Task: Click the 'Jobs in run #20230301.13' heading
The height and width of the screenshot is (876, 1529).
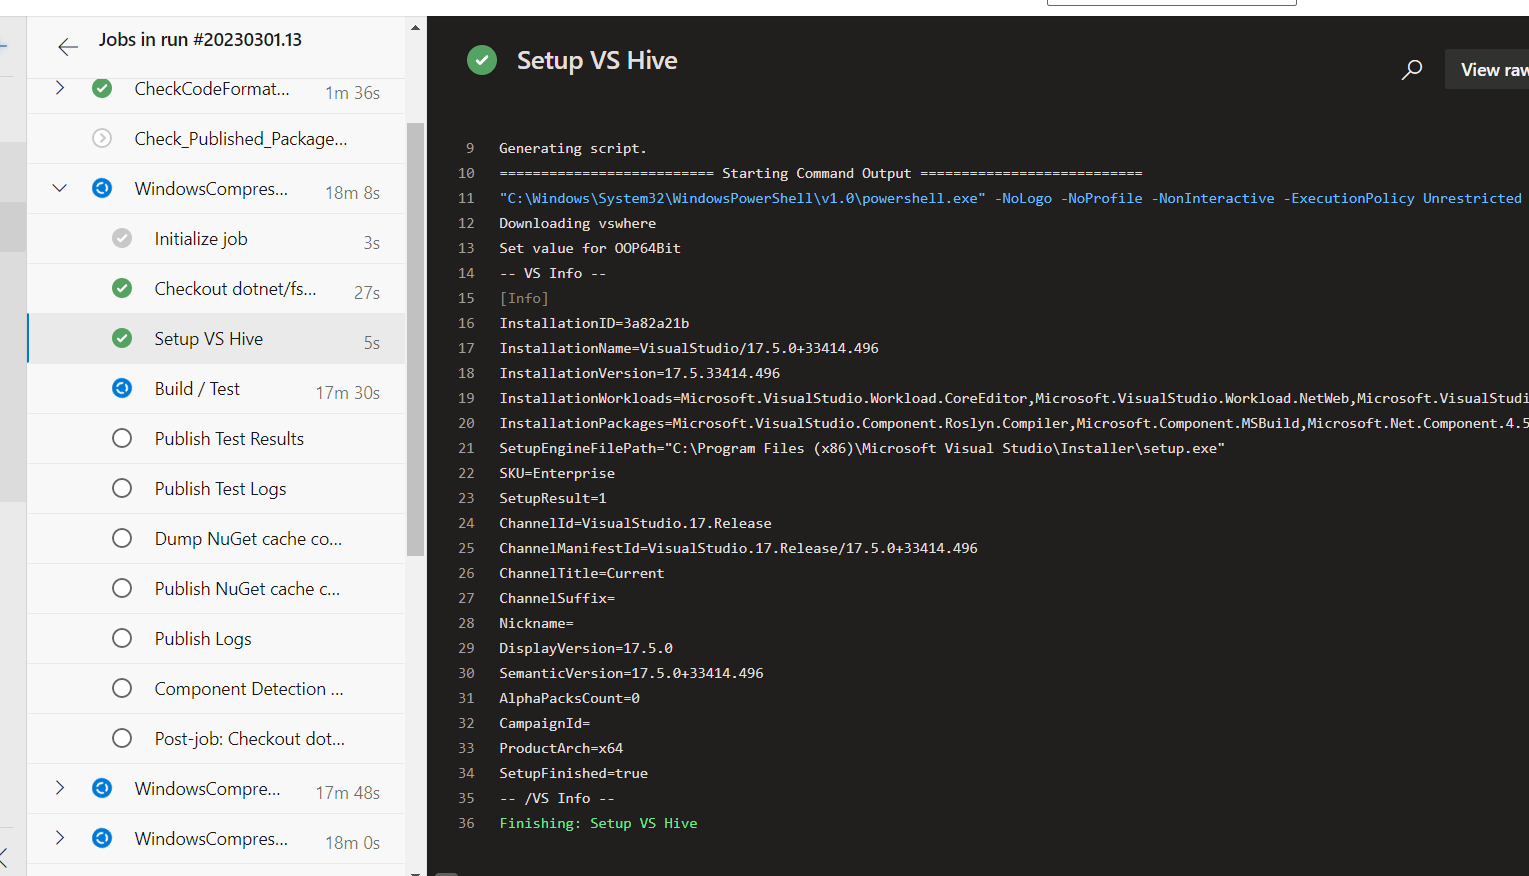Action: pos(200,40)
